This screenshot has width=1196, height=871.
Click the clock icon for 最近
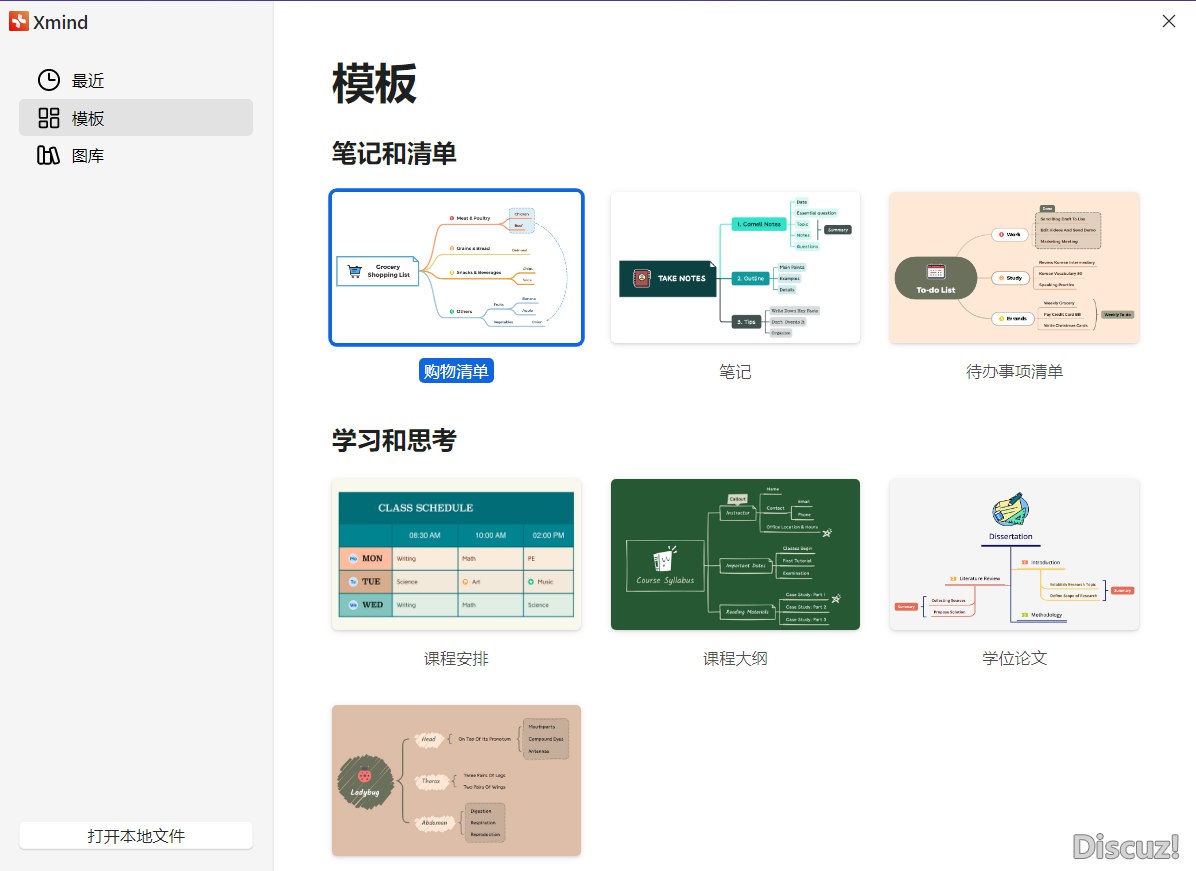tap(48, 79)
